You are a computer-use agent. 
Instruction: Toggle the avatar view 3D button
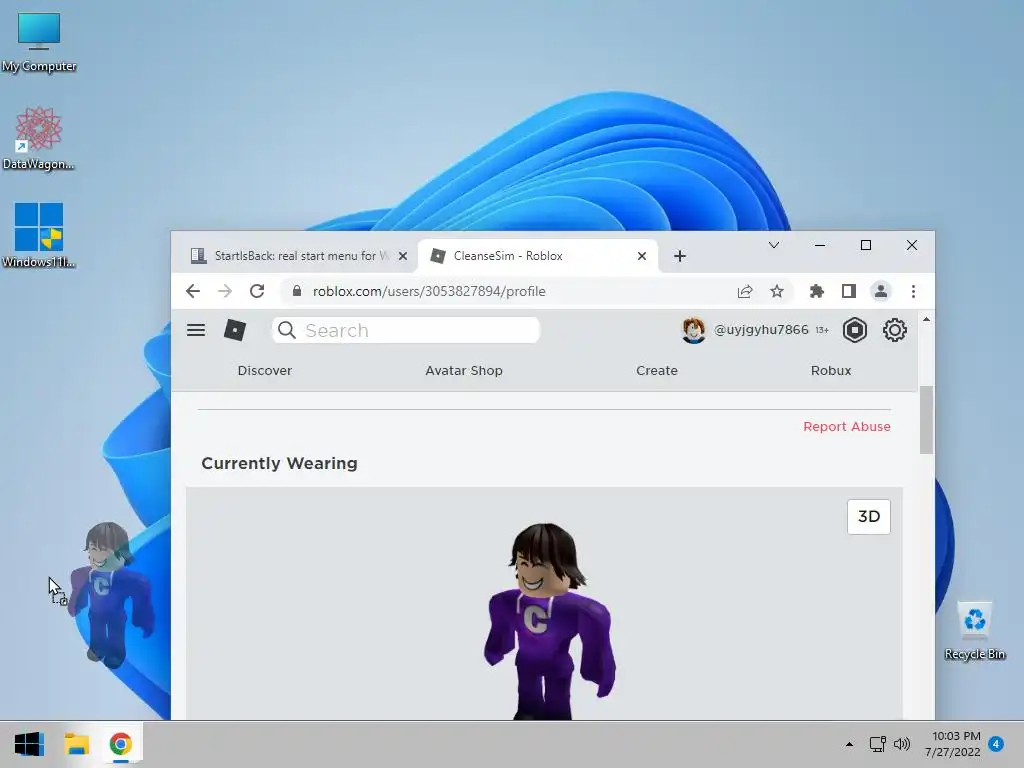pyautogui.click(x=869, y=517)
